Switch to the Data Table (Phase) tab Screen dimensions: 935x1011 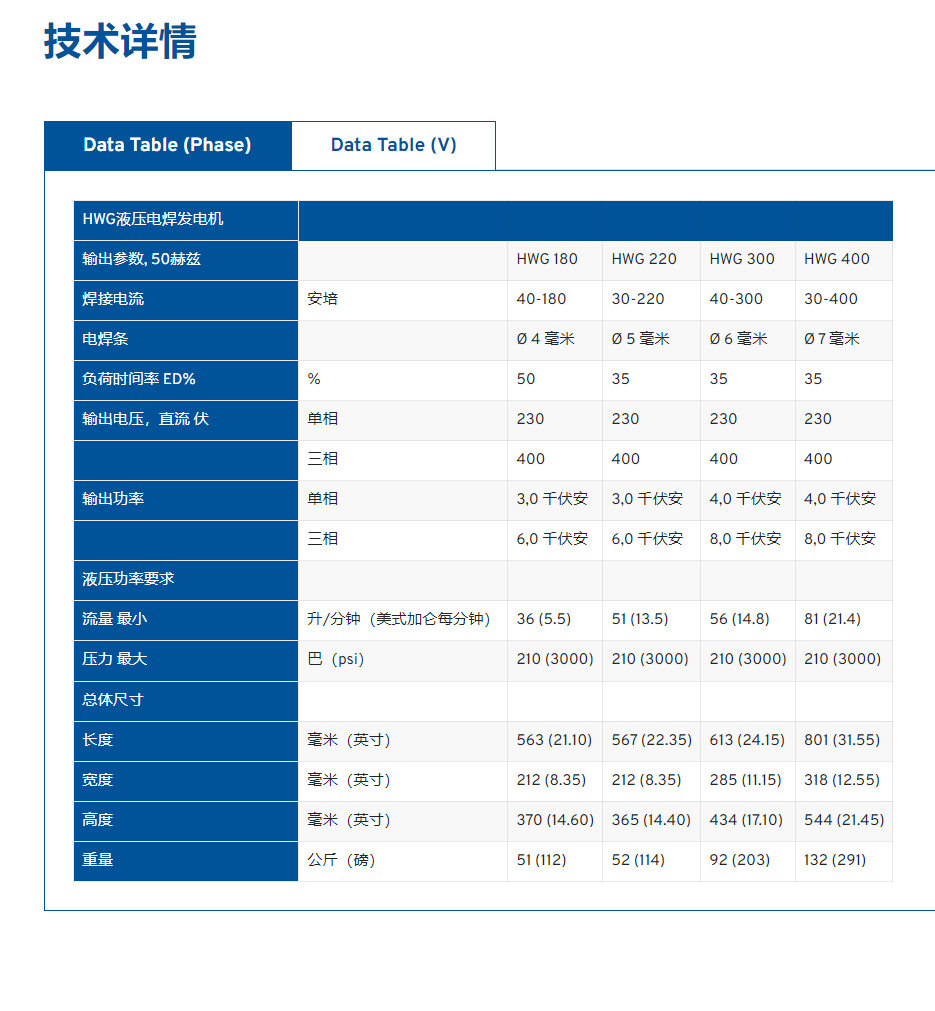pos(167,145)
